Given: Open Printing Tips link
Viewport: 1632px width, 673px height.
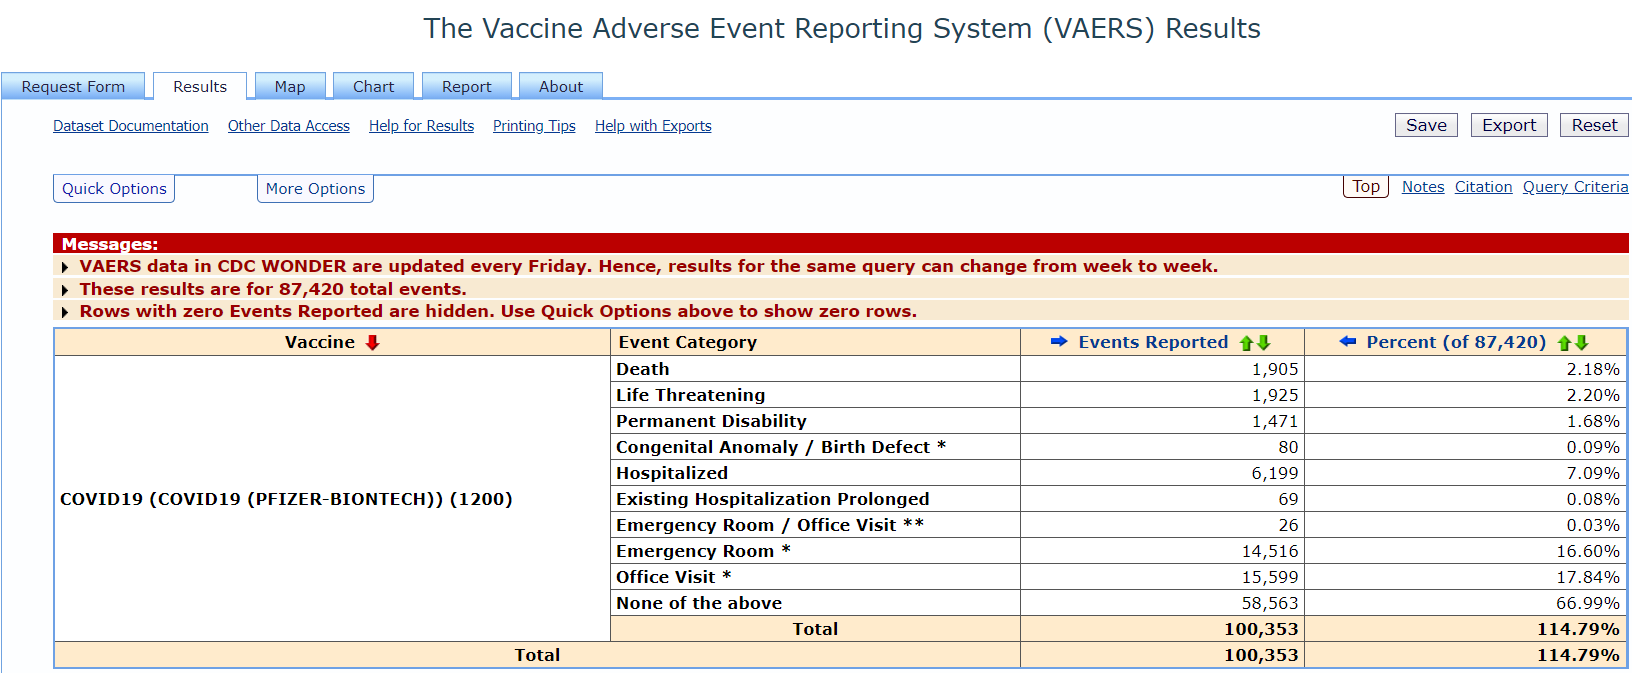Looking at the screenshot, I should pos(534,126).
